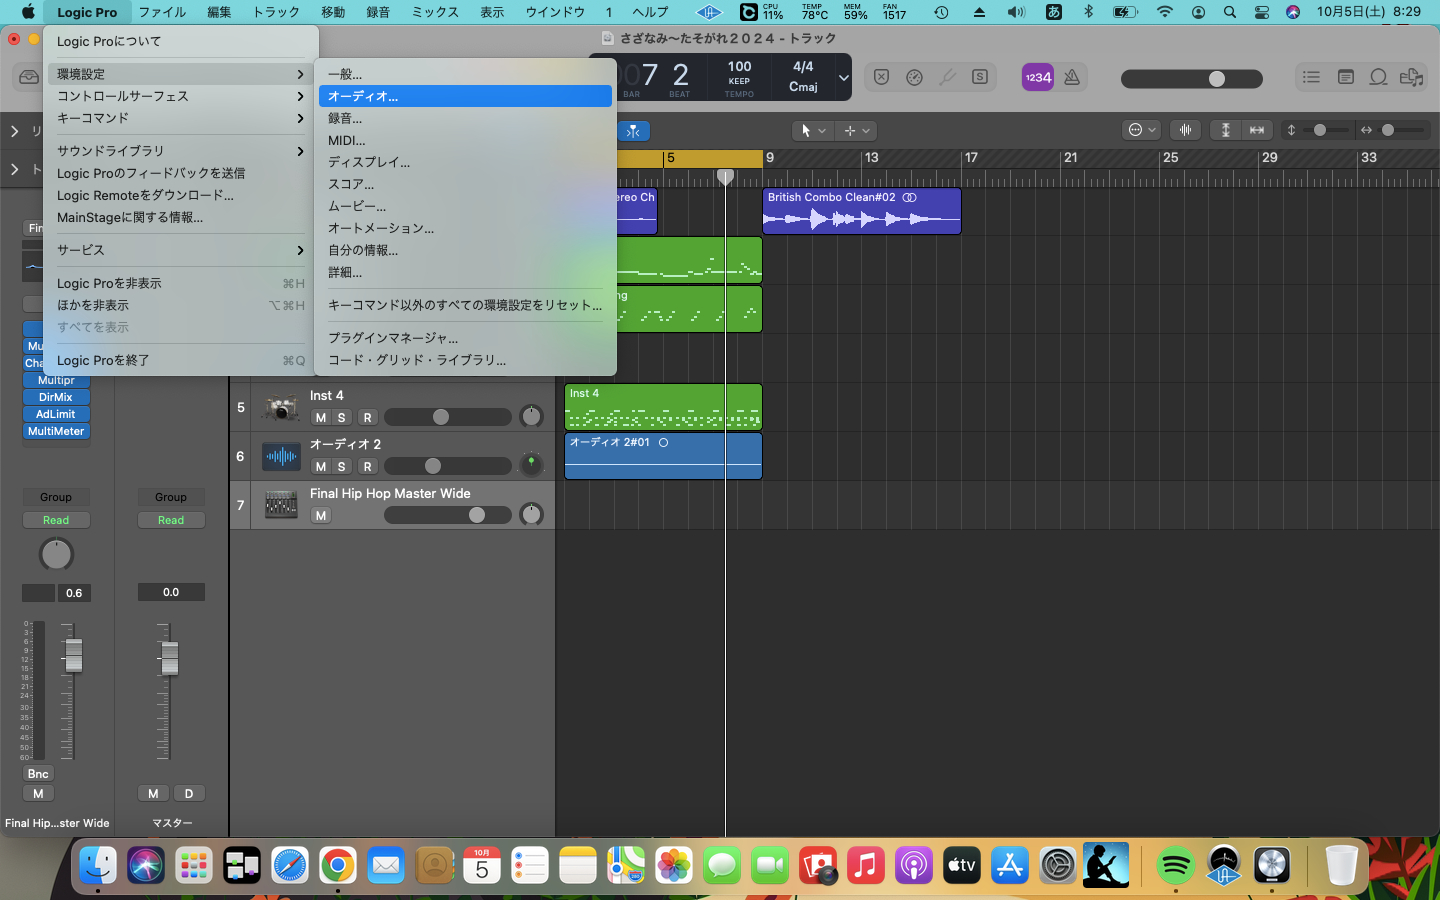Open the media browser icon
This screenshot has height=900, width=1440.
1412,77
